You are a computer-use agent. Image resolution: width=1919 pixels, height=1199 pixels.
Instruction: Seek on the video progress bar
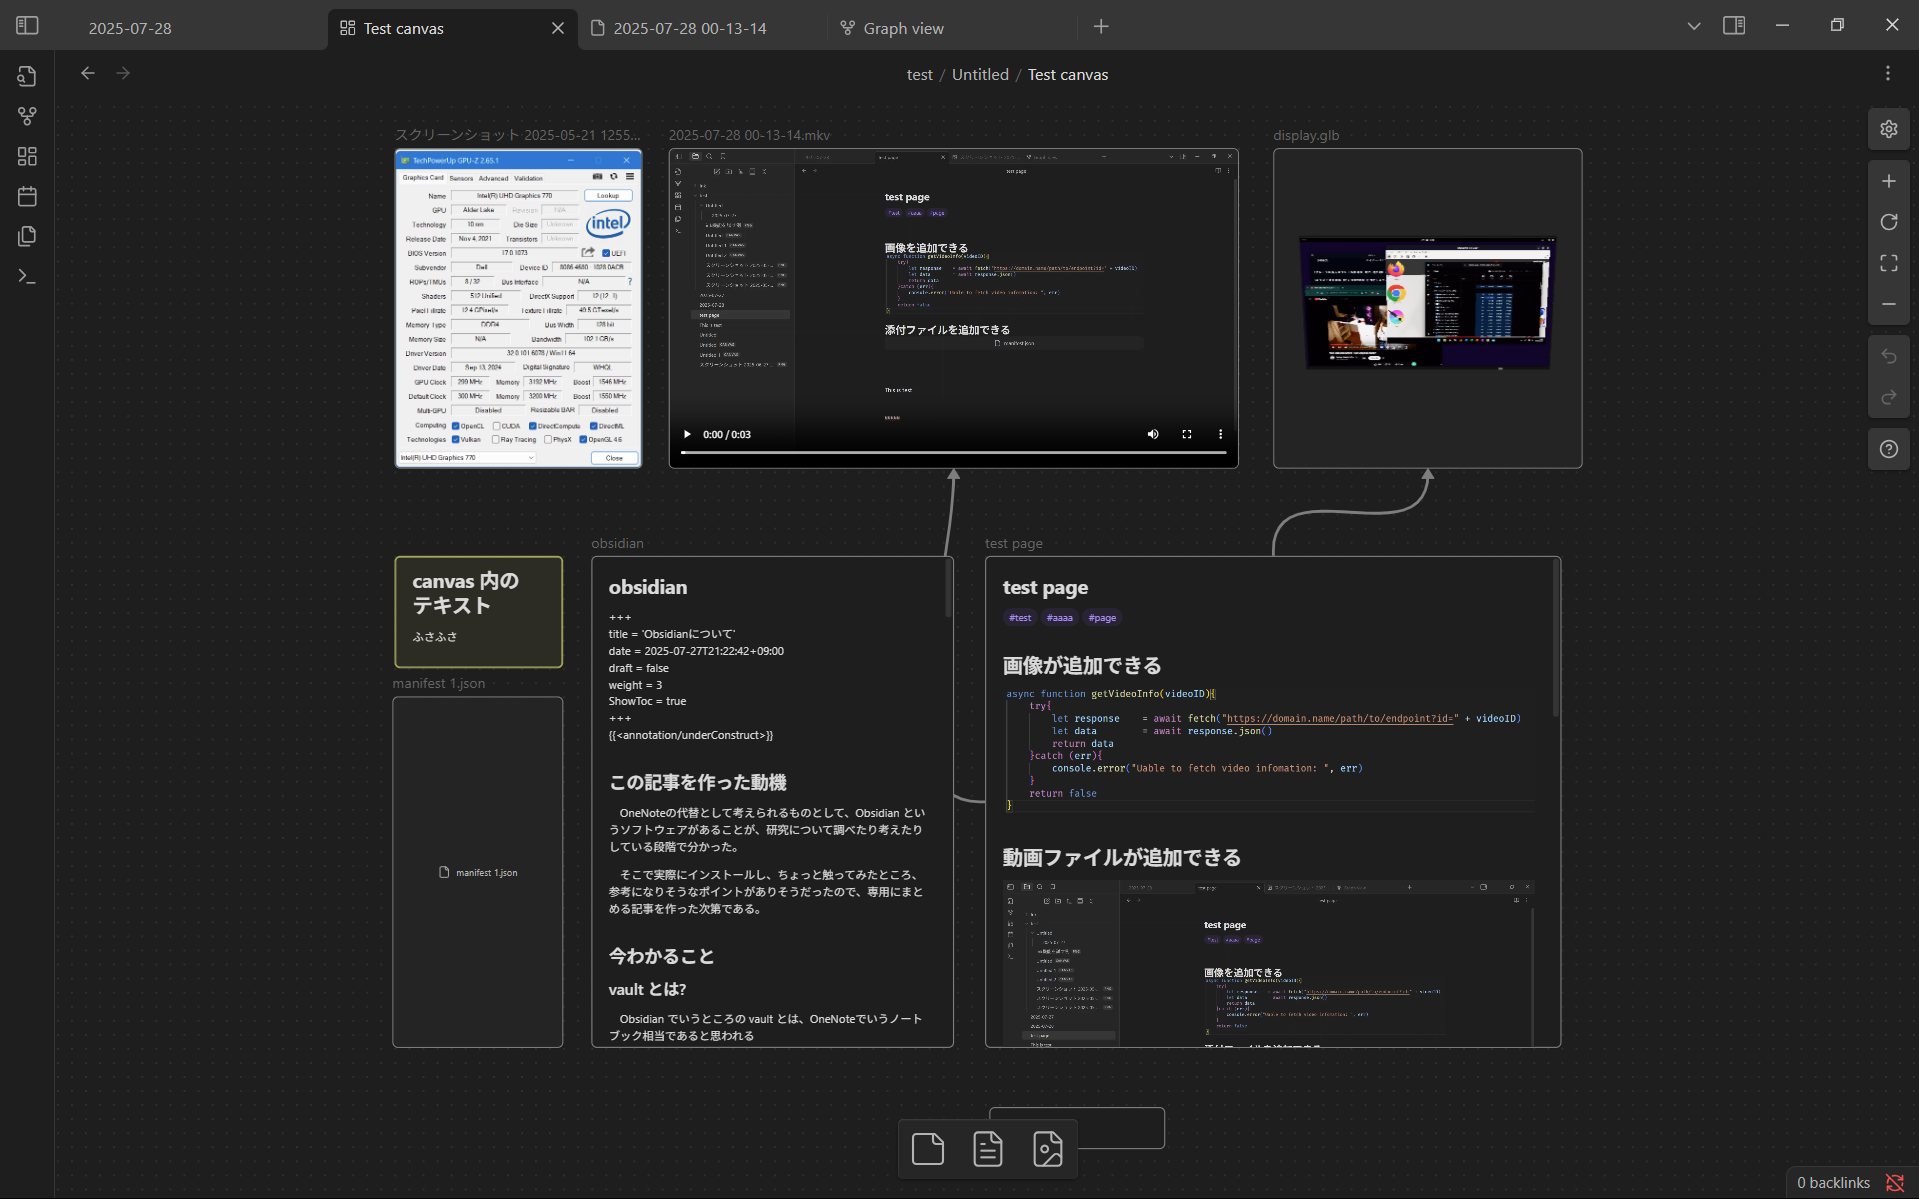coord(953,453)
